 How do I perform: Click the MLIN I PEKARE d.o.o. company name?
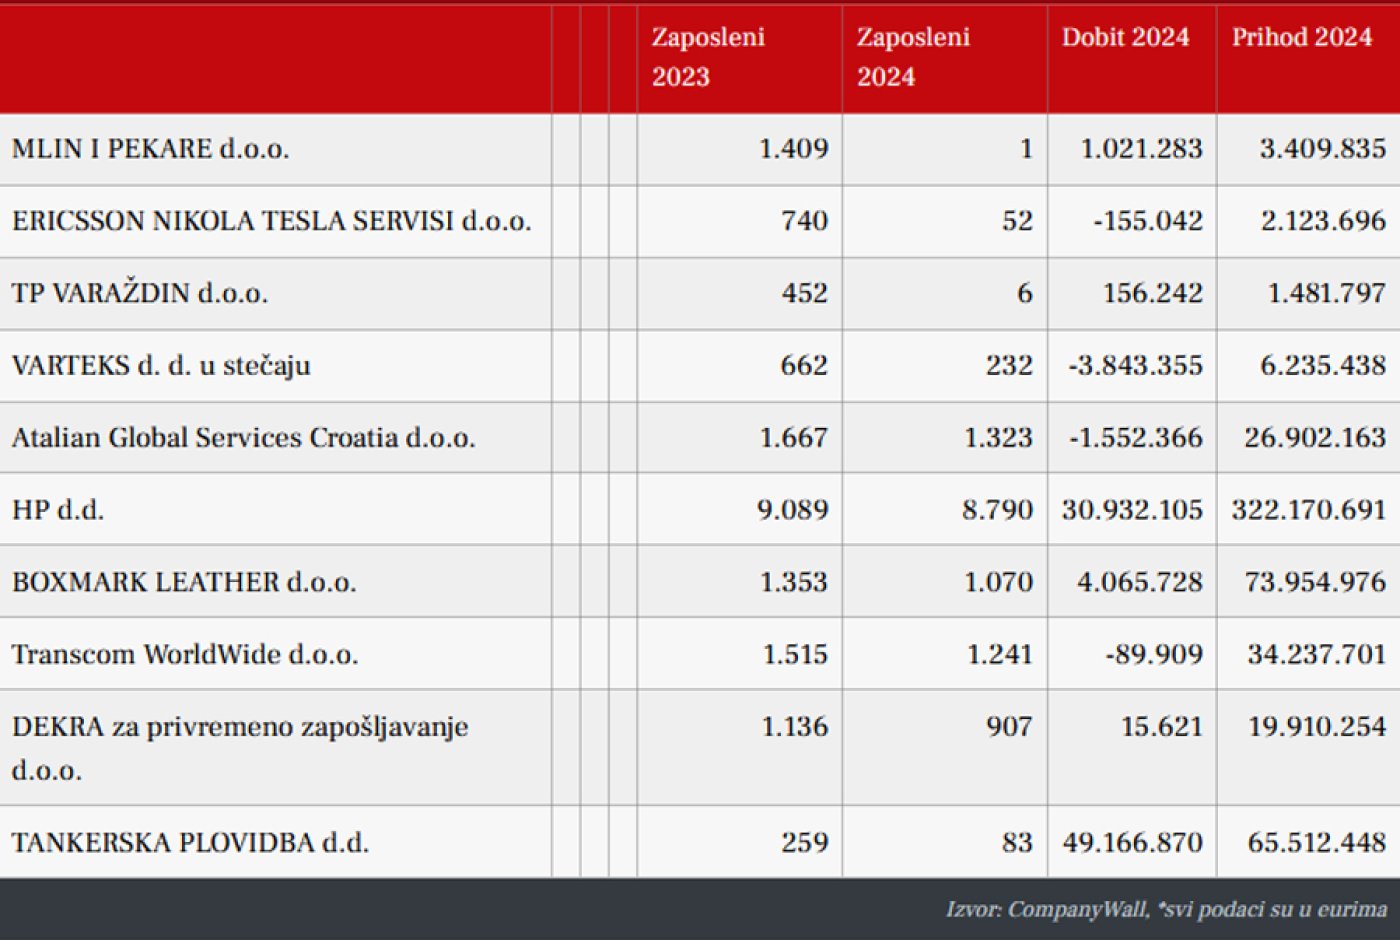pos(150,149)
